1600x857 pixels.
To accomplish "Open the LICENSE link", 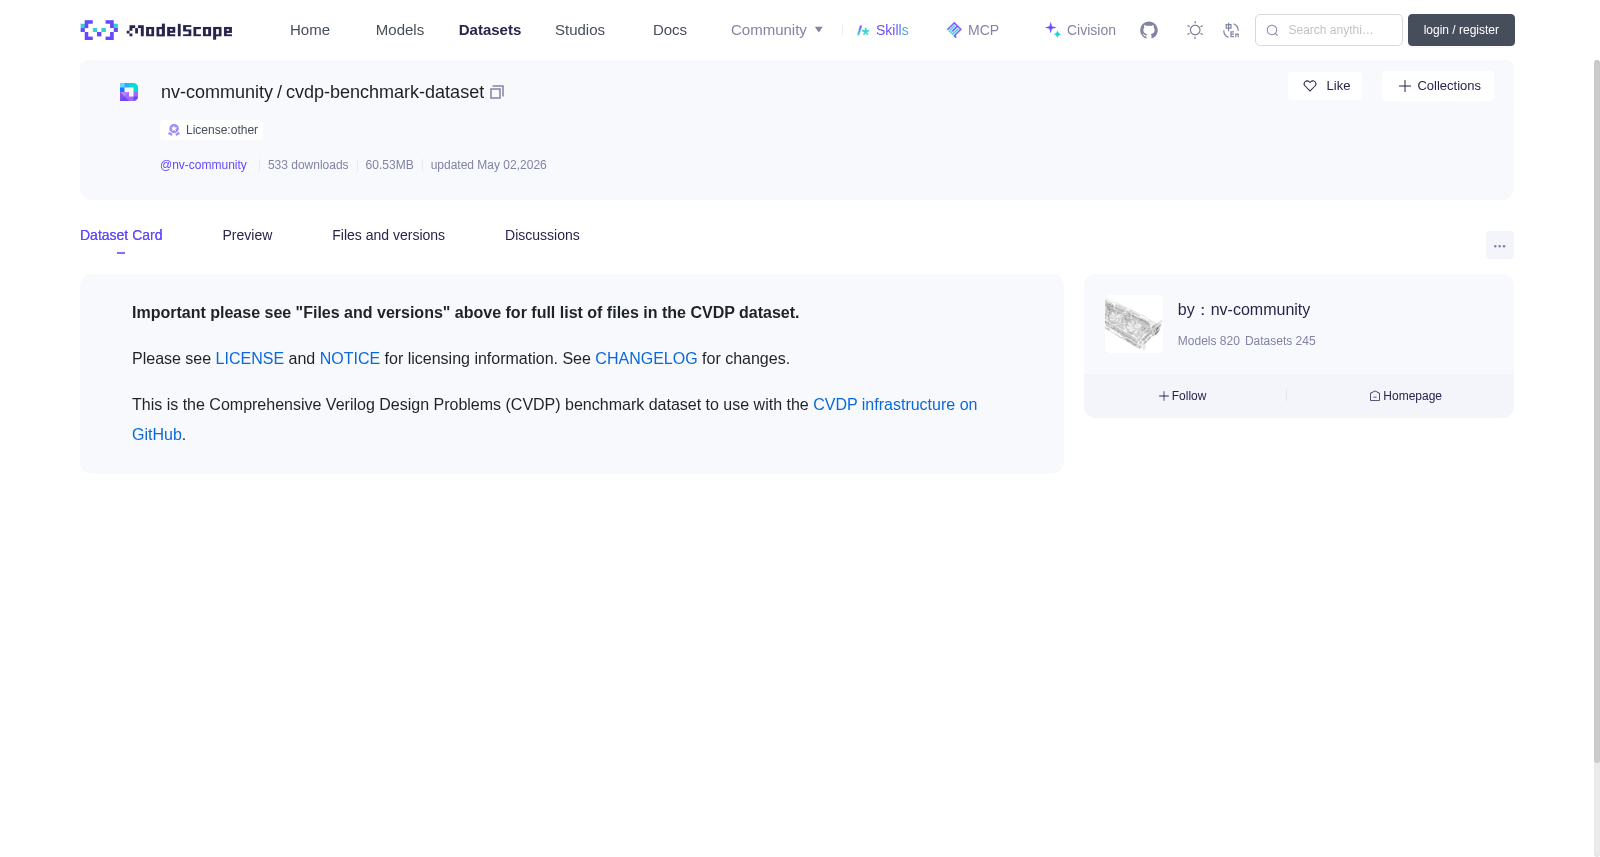I will [x=250, y=358].
